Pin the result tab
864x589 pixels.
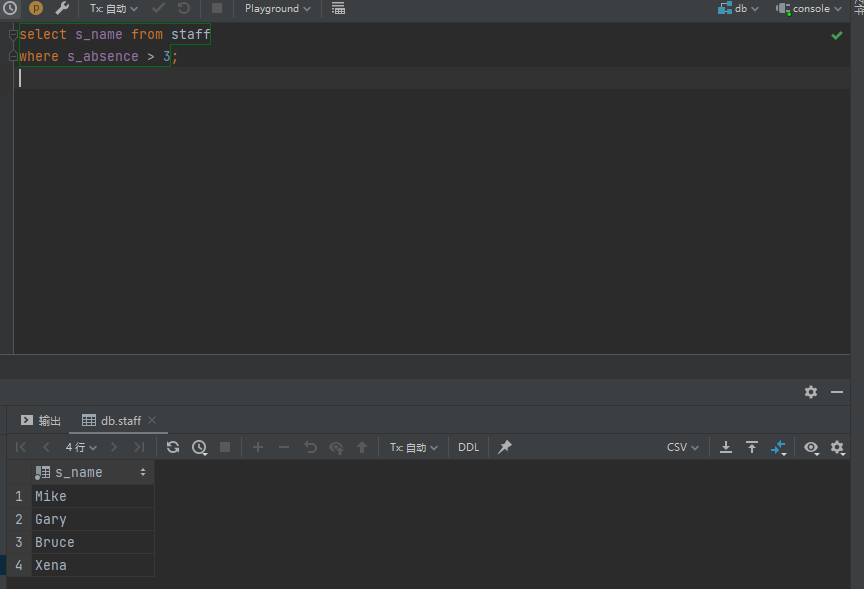point(505,447)
